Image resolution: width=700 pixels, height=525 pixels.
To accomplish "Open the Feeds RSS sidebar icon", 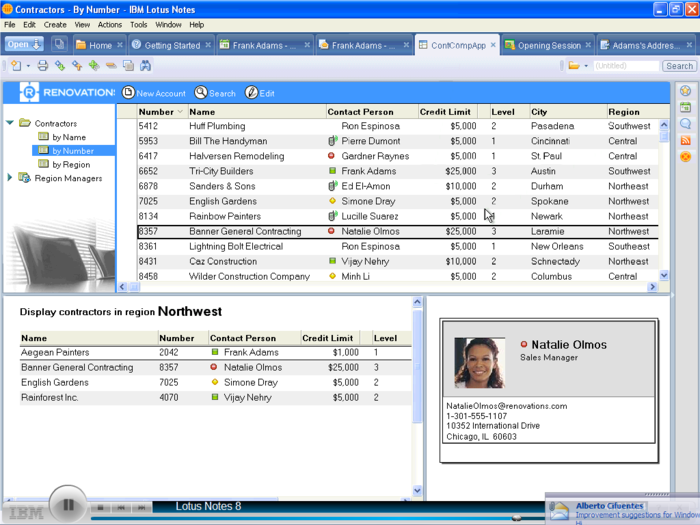I will click(685, 140).
